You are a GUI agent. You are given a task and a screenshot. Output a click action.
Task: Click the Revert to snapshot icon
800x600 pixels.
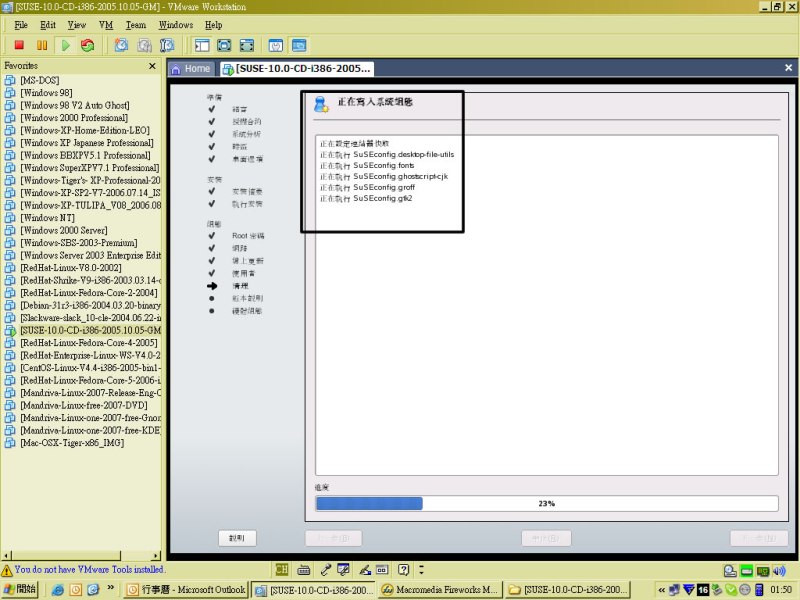[144, 45]
